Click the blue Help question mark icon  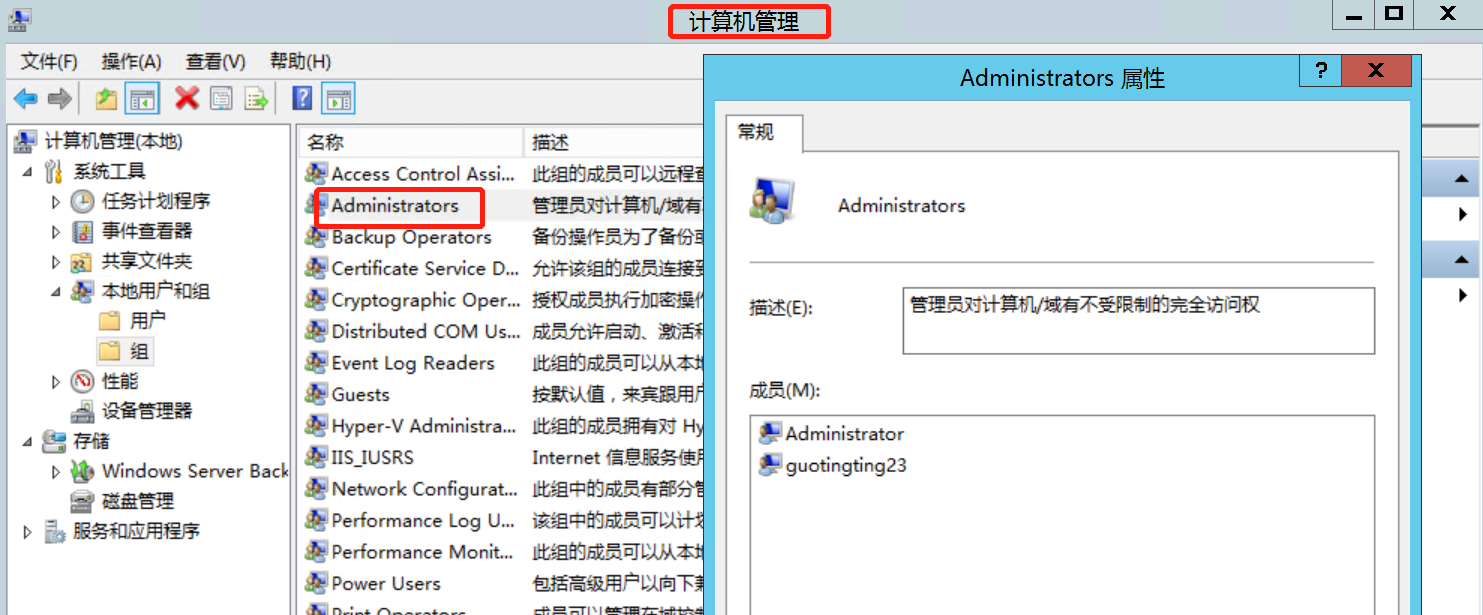(302, 98)
